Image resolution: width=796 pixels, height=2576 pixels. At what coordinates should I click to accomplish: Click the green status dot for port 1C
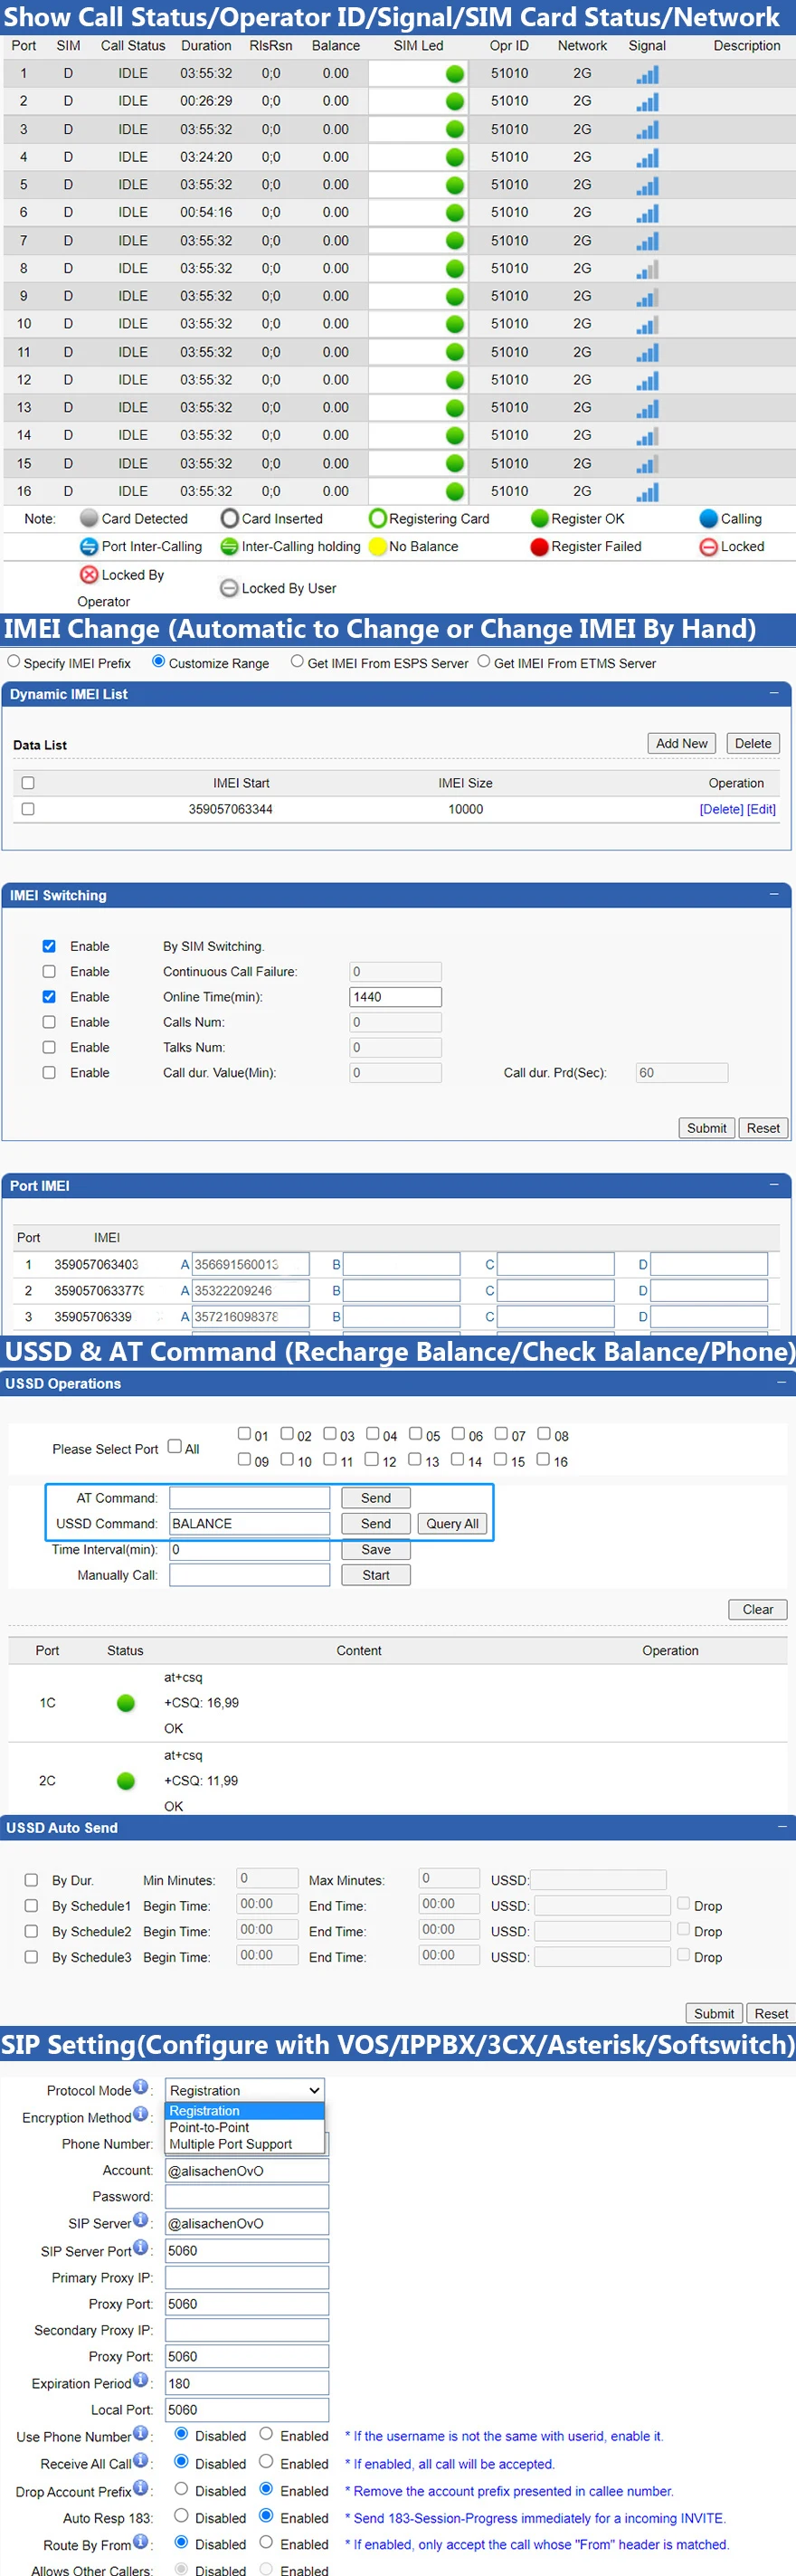126,1703
